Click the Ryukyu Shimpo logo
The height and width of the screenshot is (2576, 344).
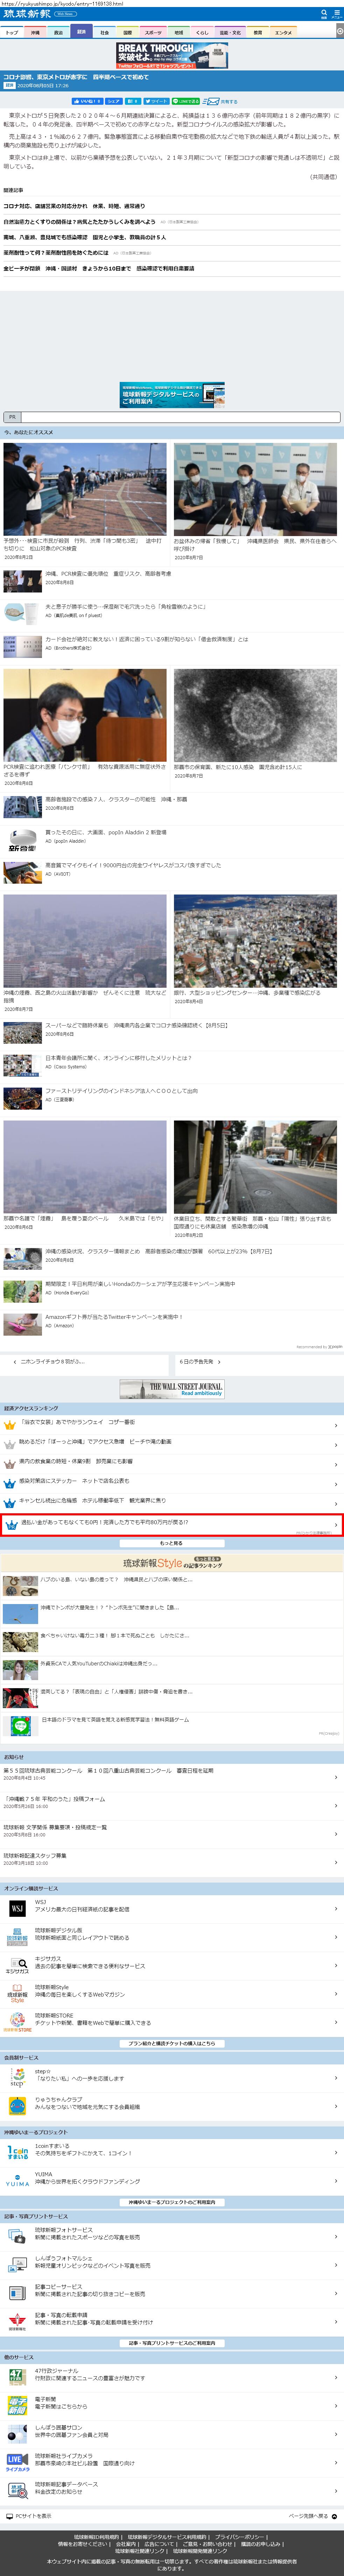[x=27, y=14]
